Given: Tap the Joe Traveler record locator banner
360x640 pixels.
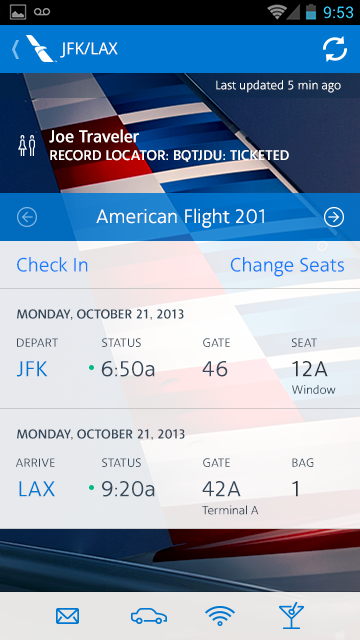Looking at the screenshot, I should (x=169, y=146).
